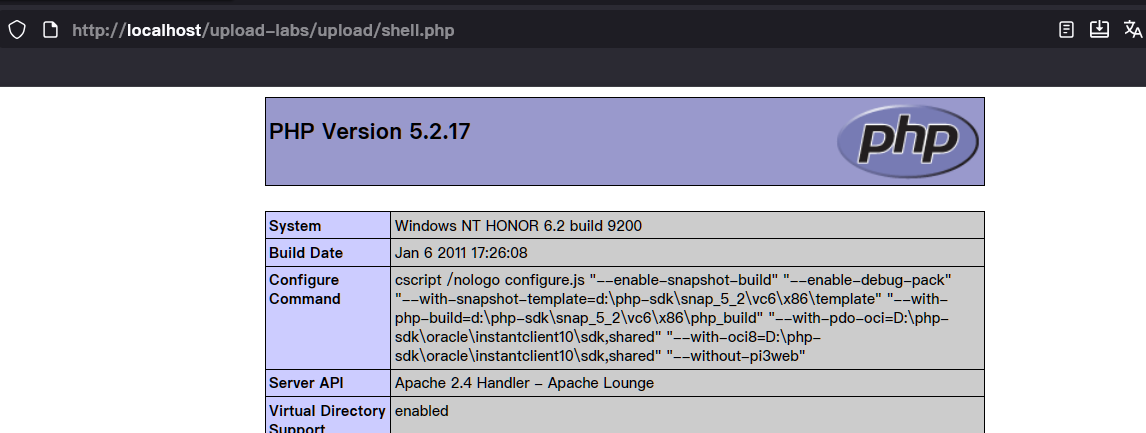Click the Server API label
The width and height of the screenshot is (1146, 433).
coord(306,383)
